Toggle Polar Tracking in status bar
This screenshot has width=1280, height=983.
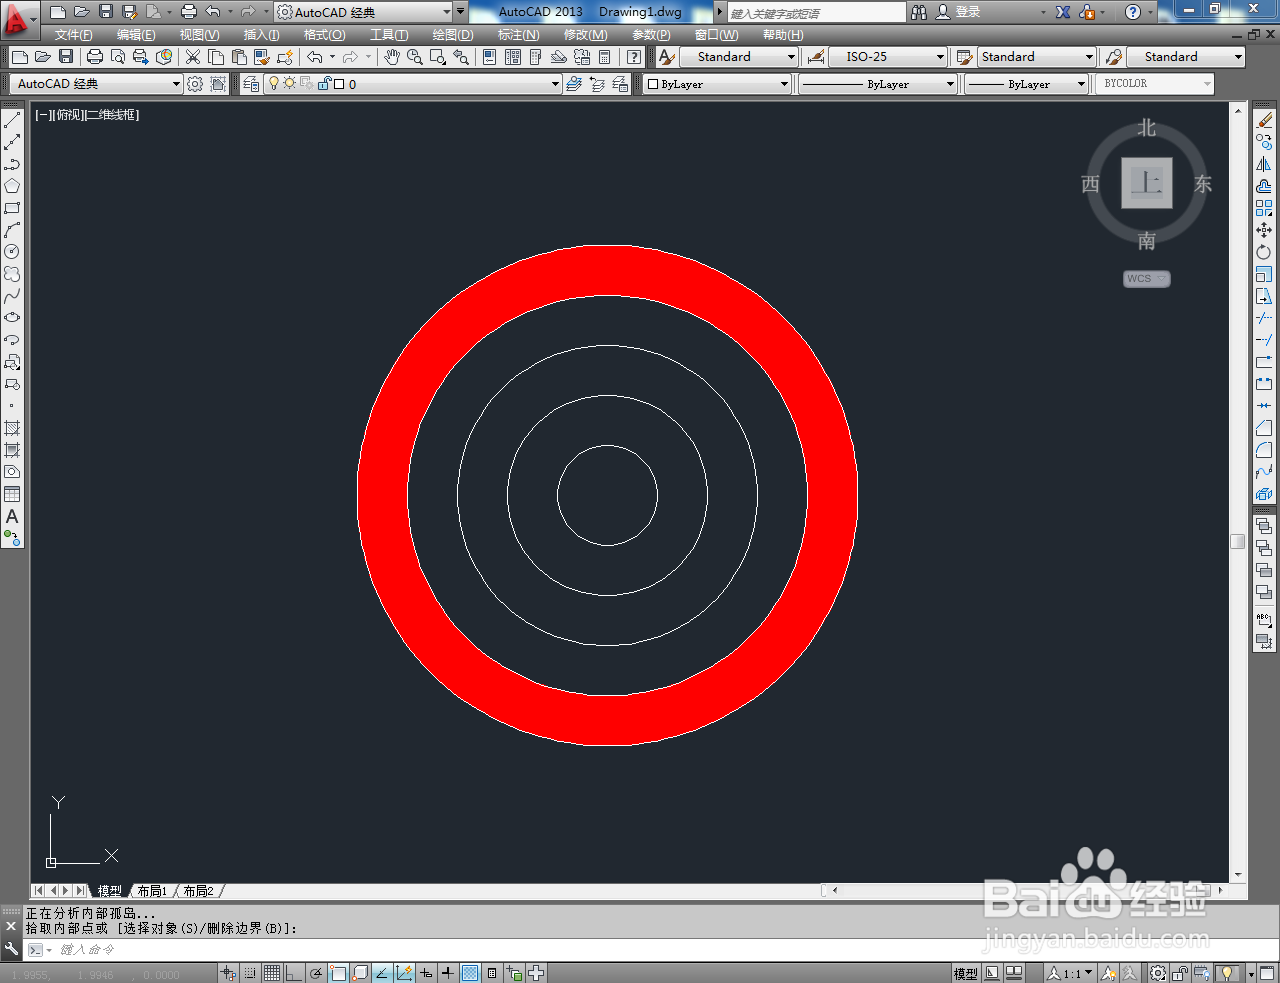pyautogui.click(x=316, y=973)
